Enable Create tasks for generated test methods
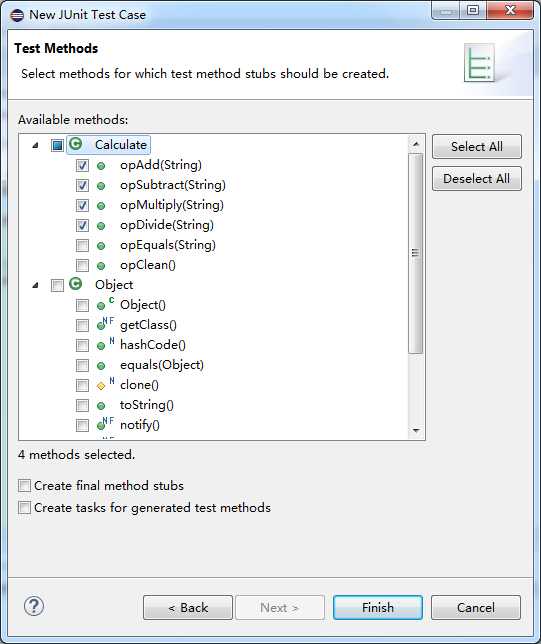541x644 pixels. click(x=24, y=508)
